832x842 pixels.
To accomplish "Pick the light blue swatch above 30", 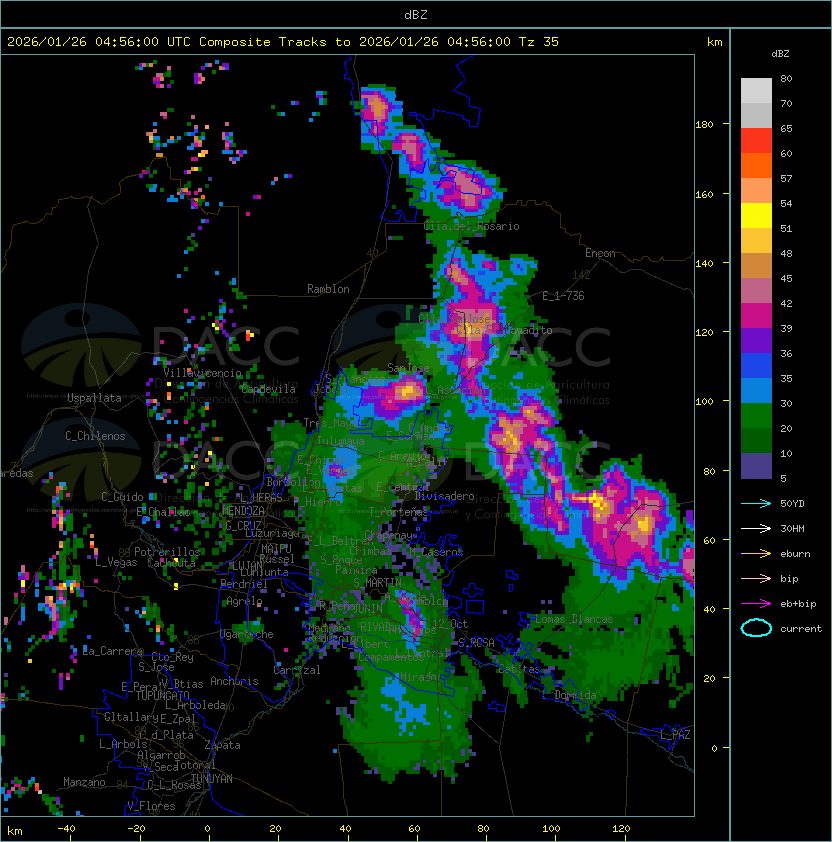I will (x=756, y=390).
